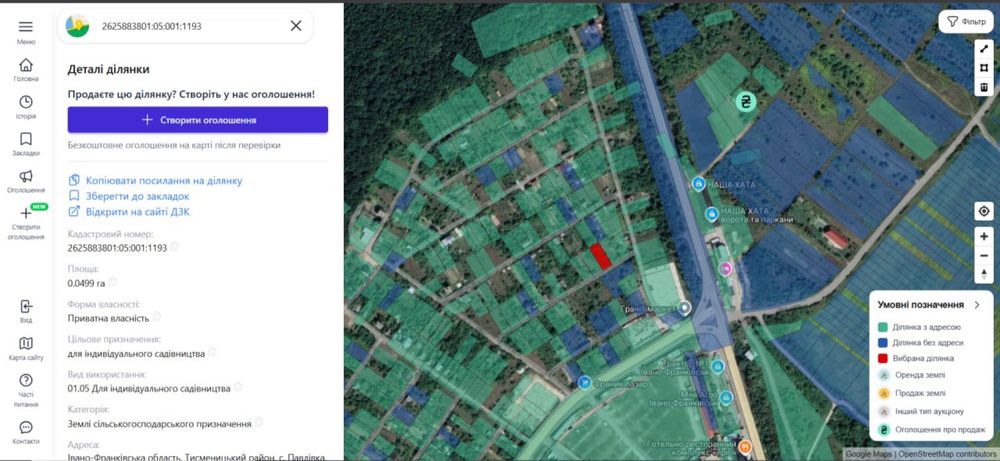Click the Вибрана ділянка red swatch
This screenshot has height=461, width=1000.
point(883,358)
